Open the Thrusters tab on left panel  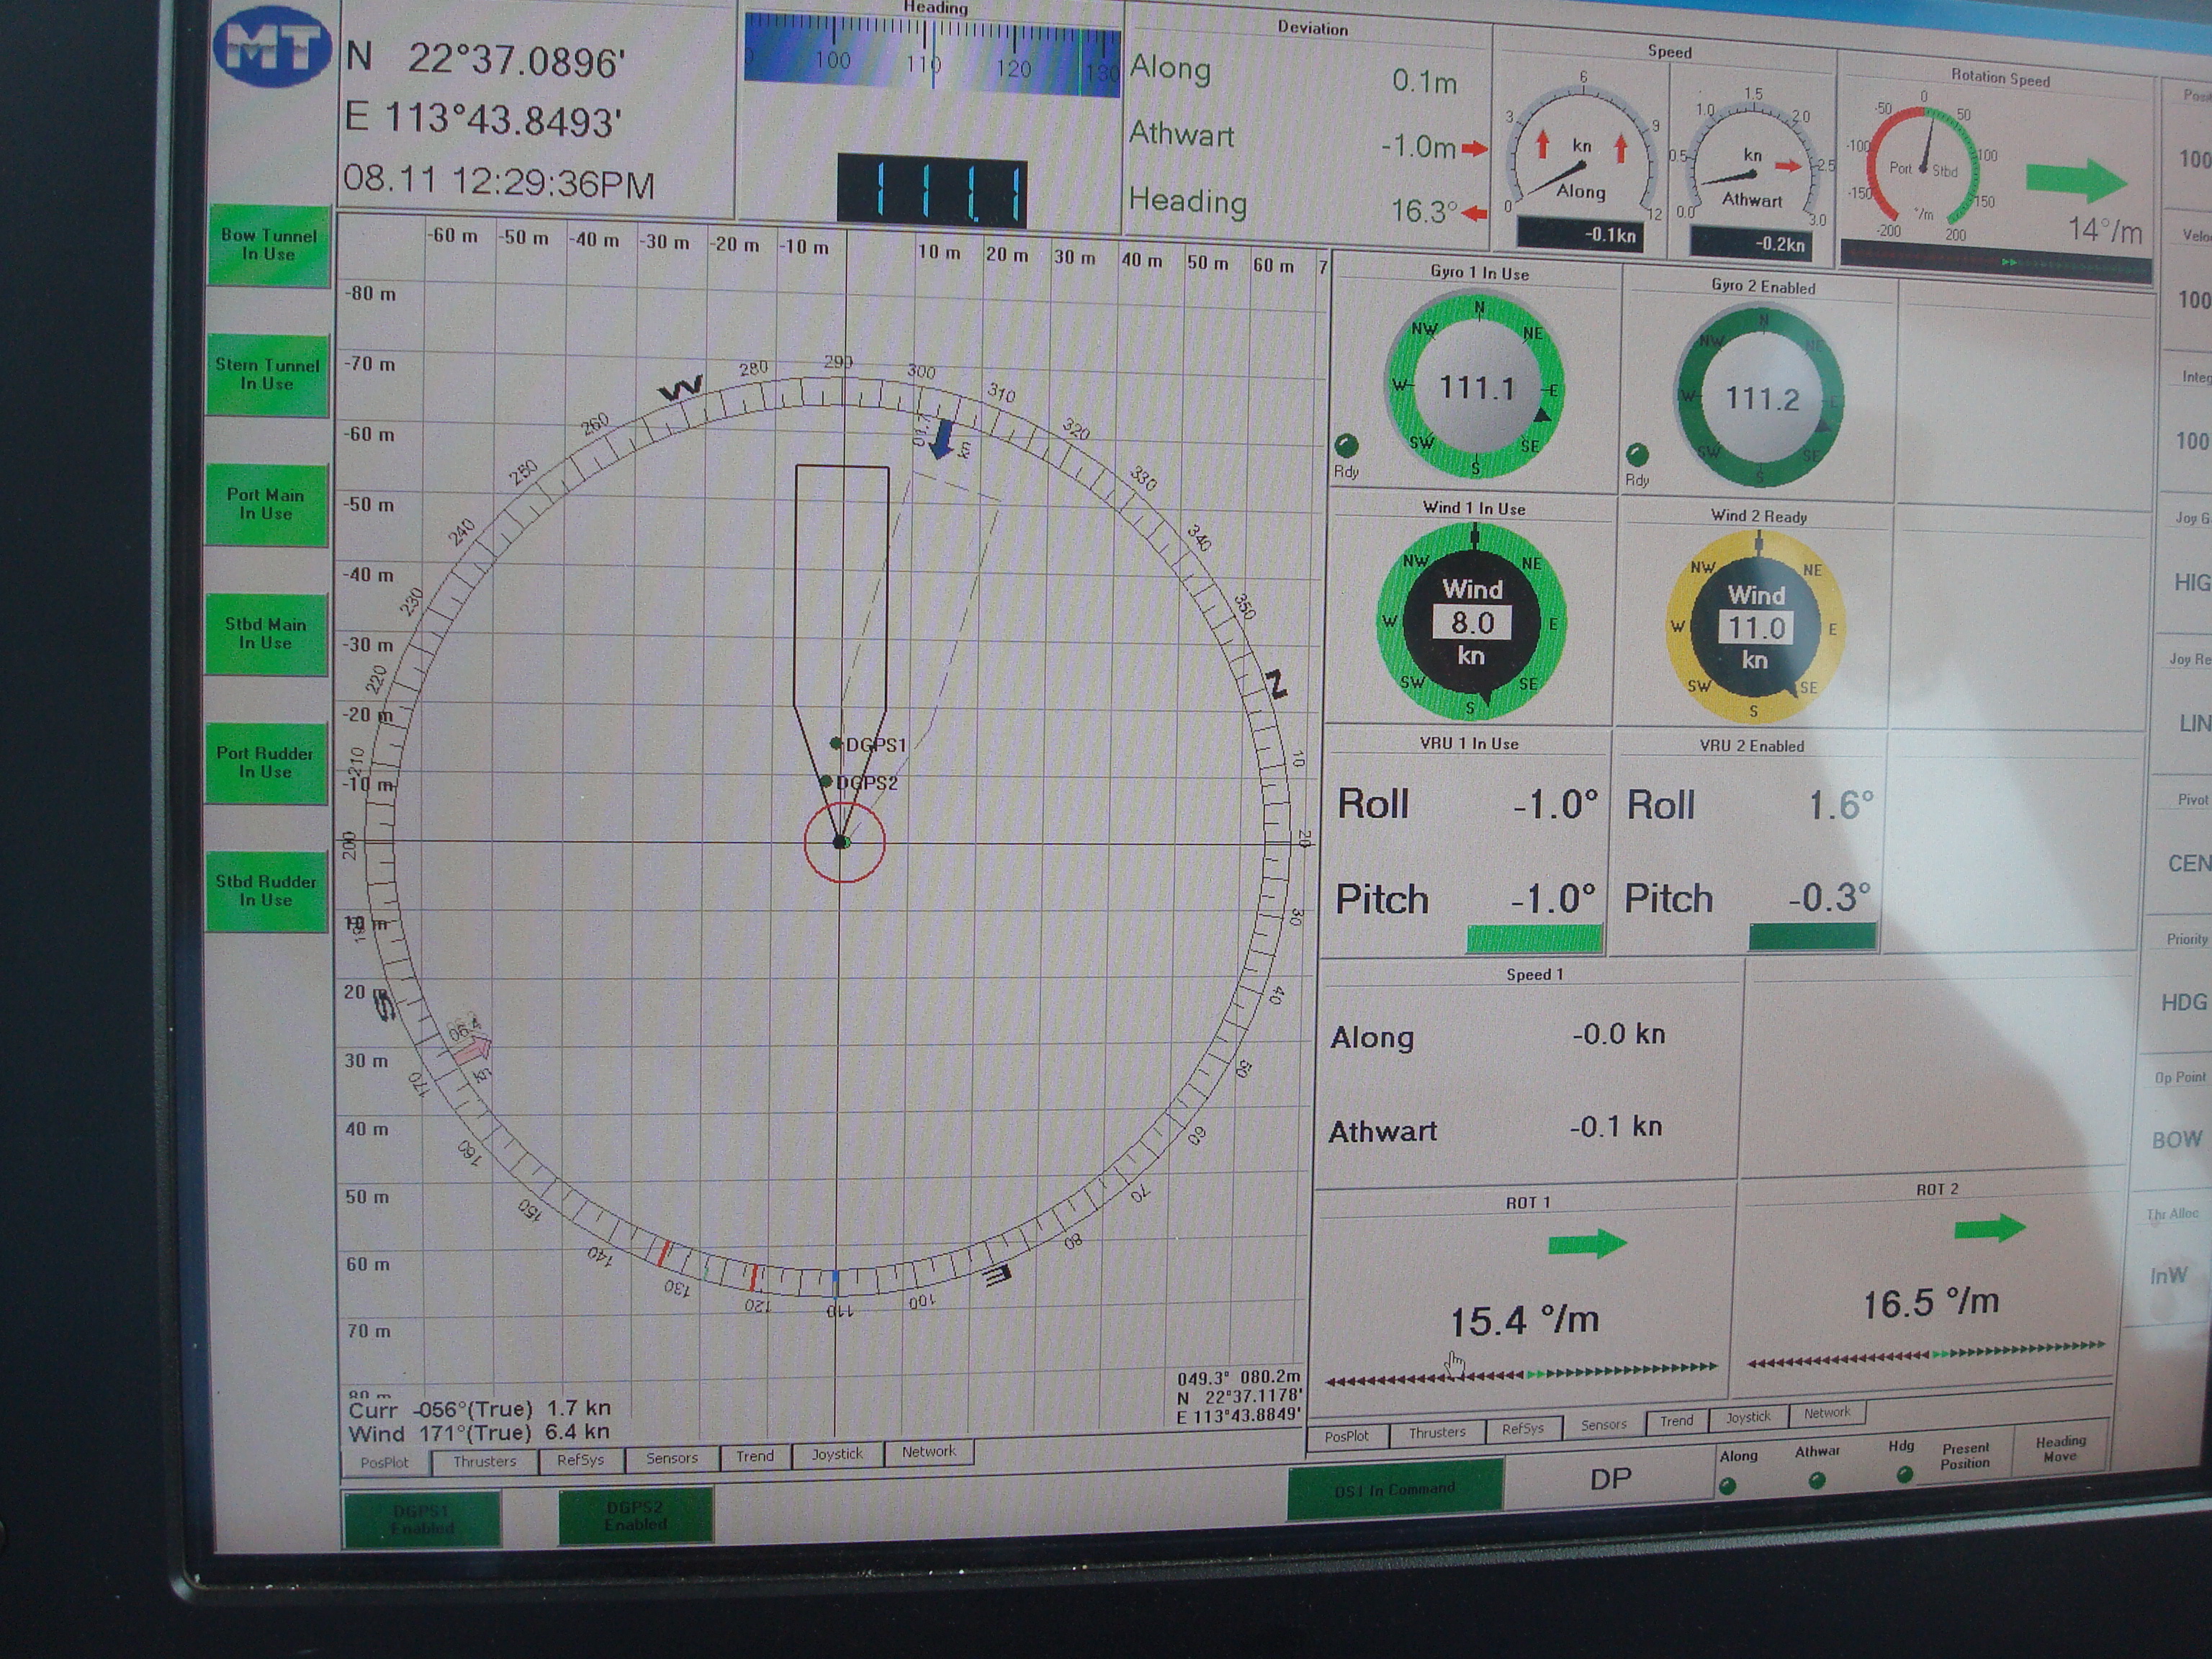point(485,1461)
